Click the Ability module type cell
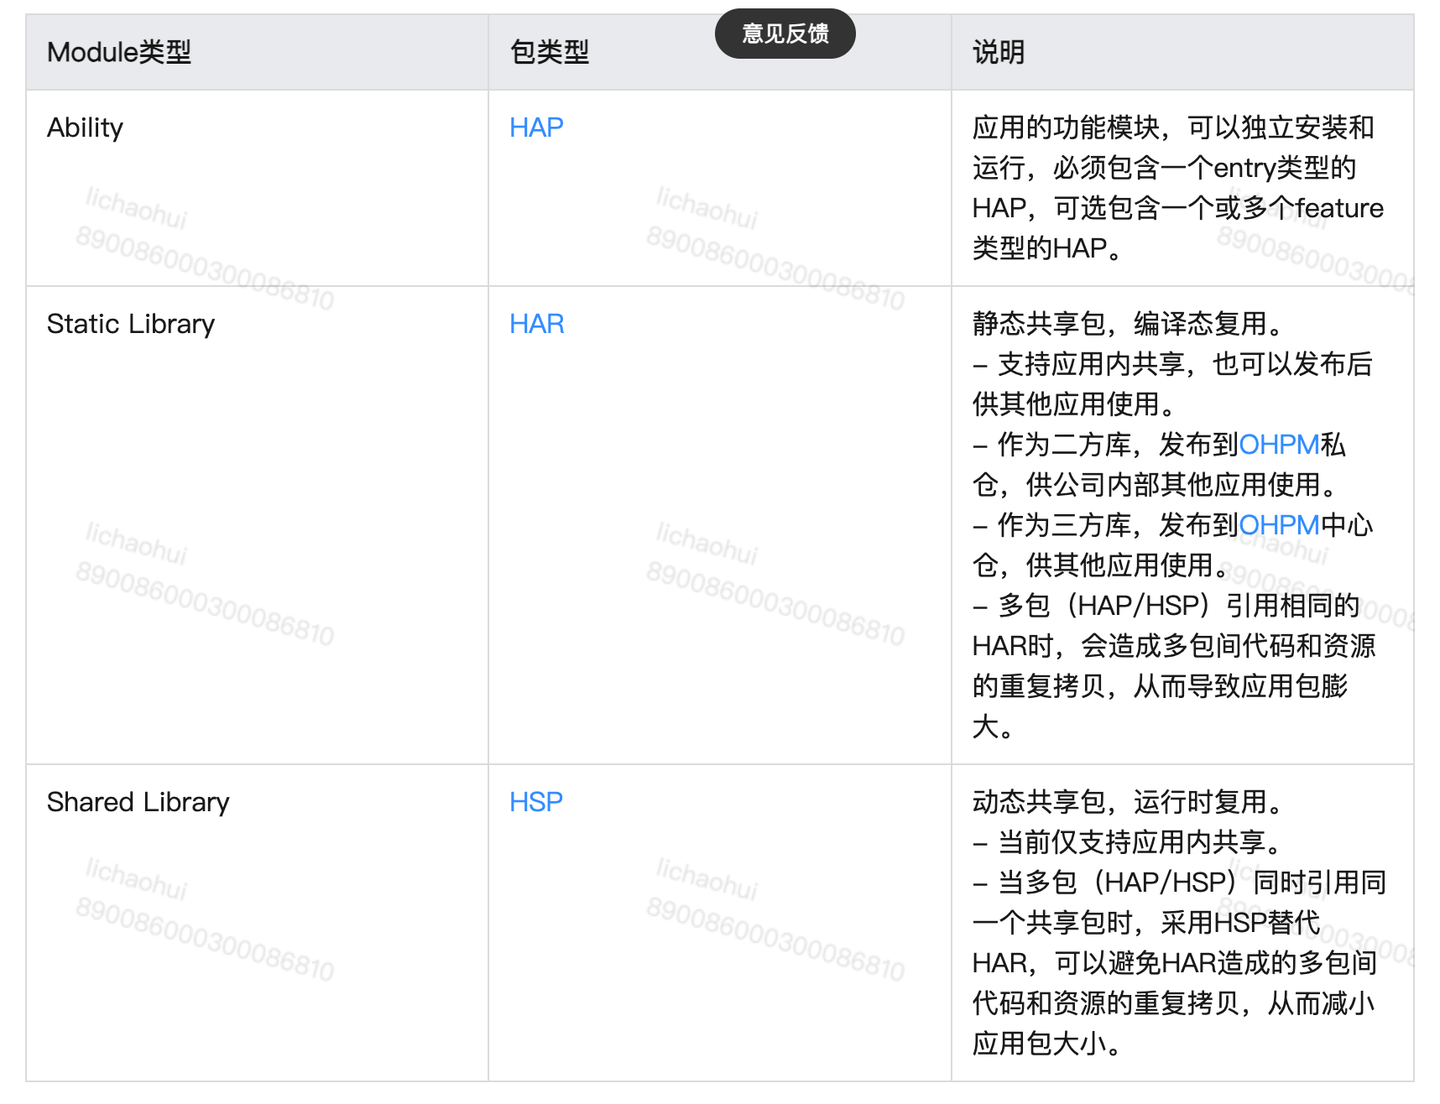1440x1104 pixels. pos(84,127)
